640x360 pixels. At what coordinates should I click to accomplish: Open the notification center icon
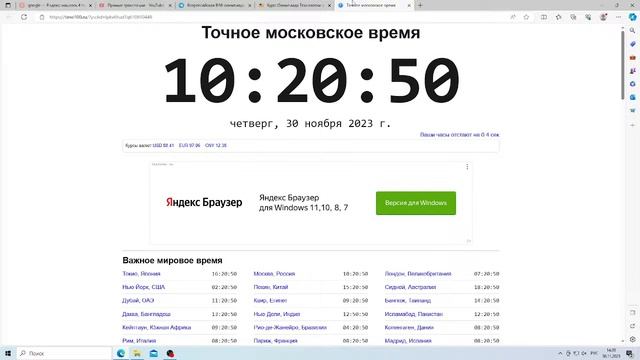[629, 353]
